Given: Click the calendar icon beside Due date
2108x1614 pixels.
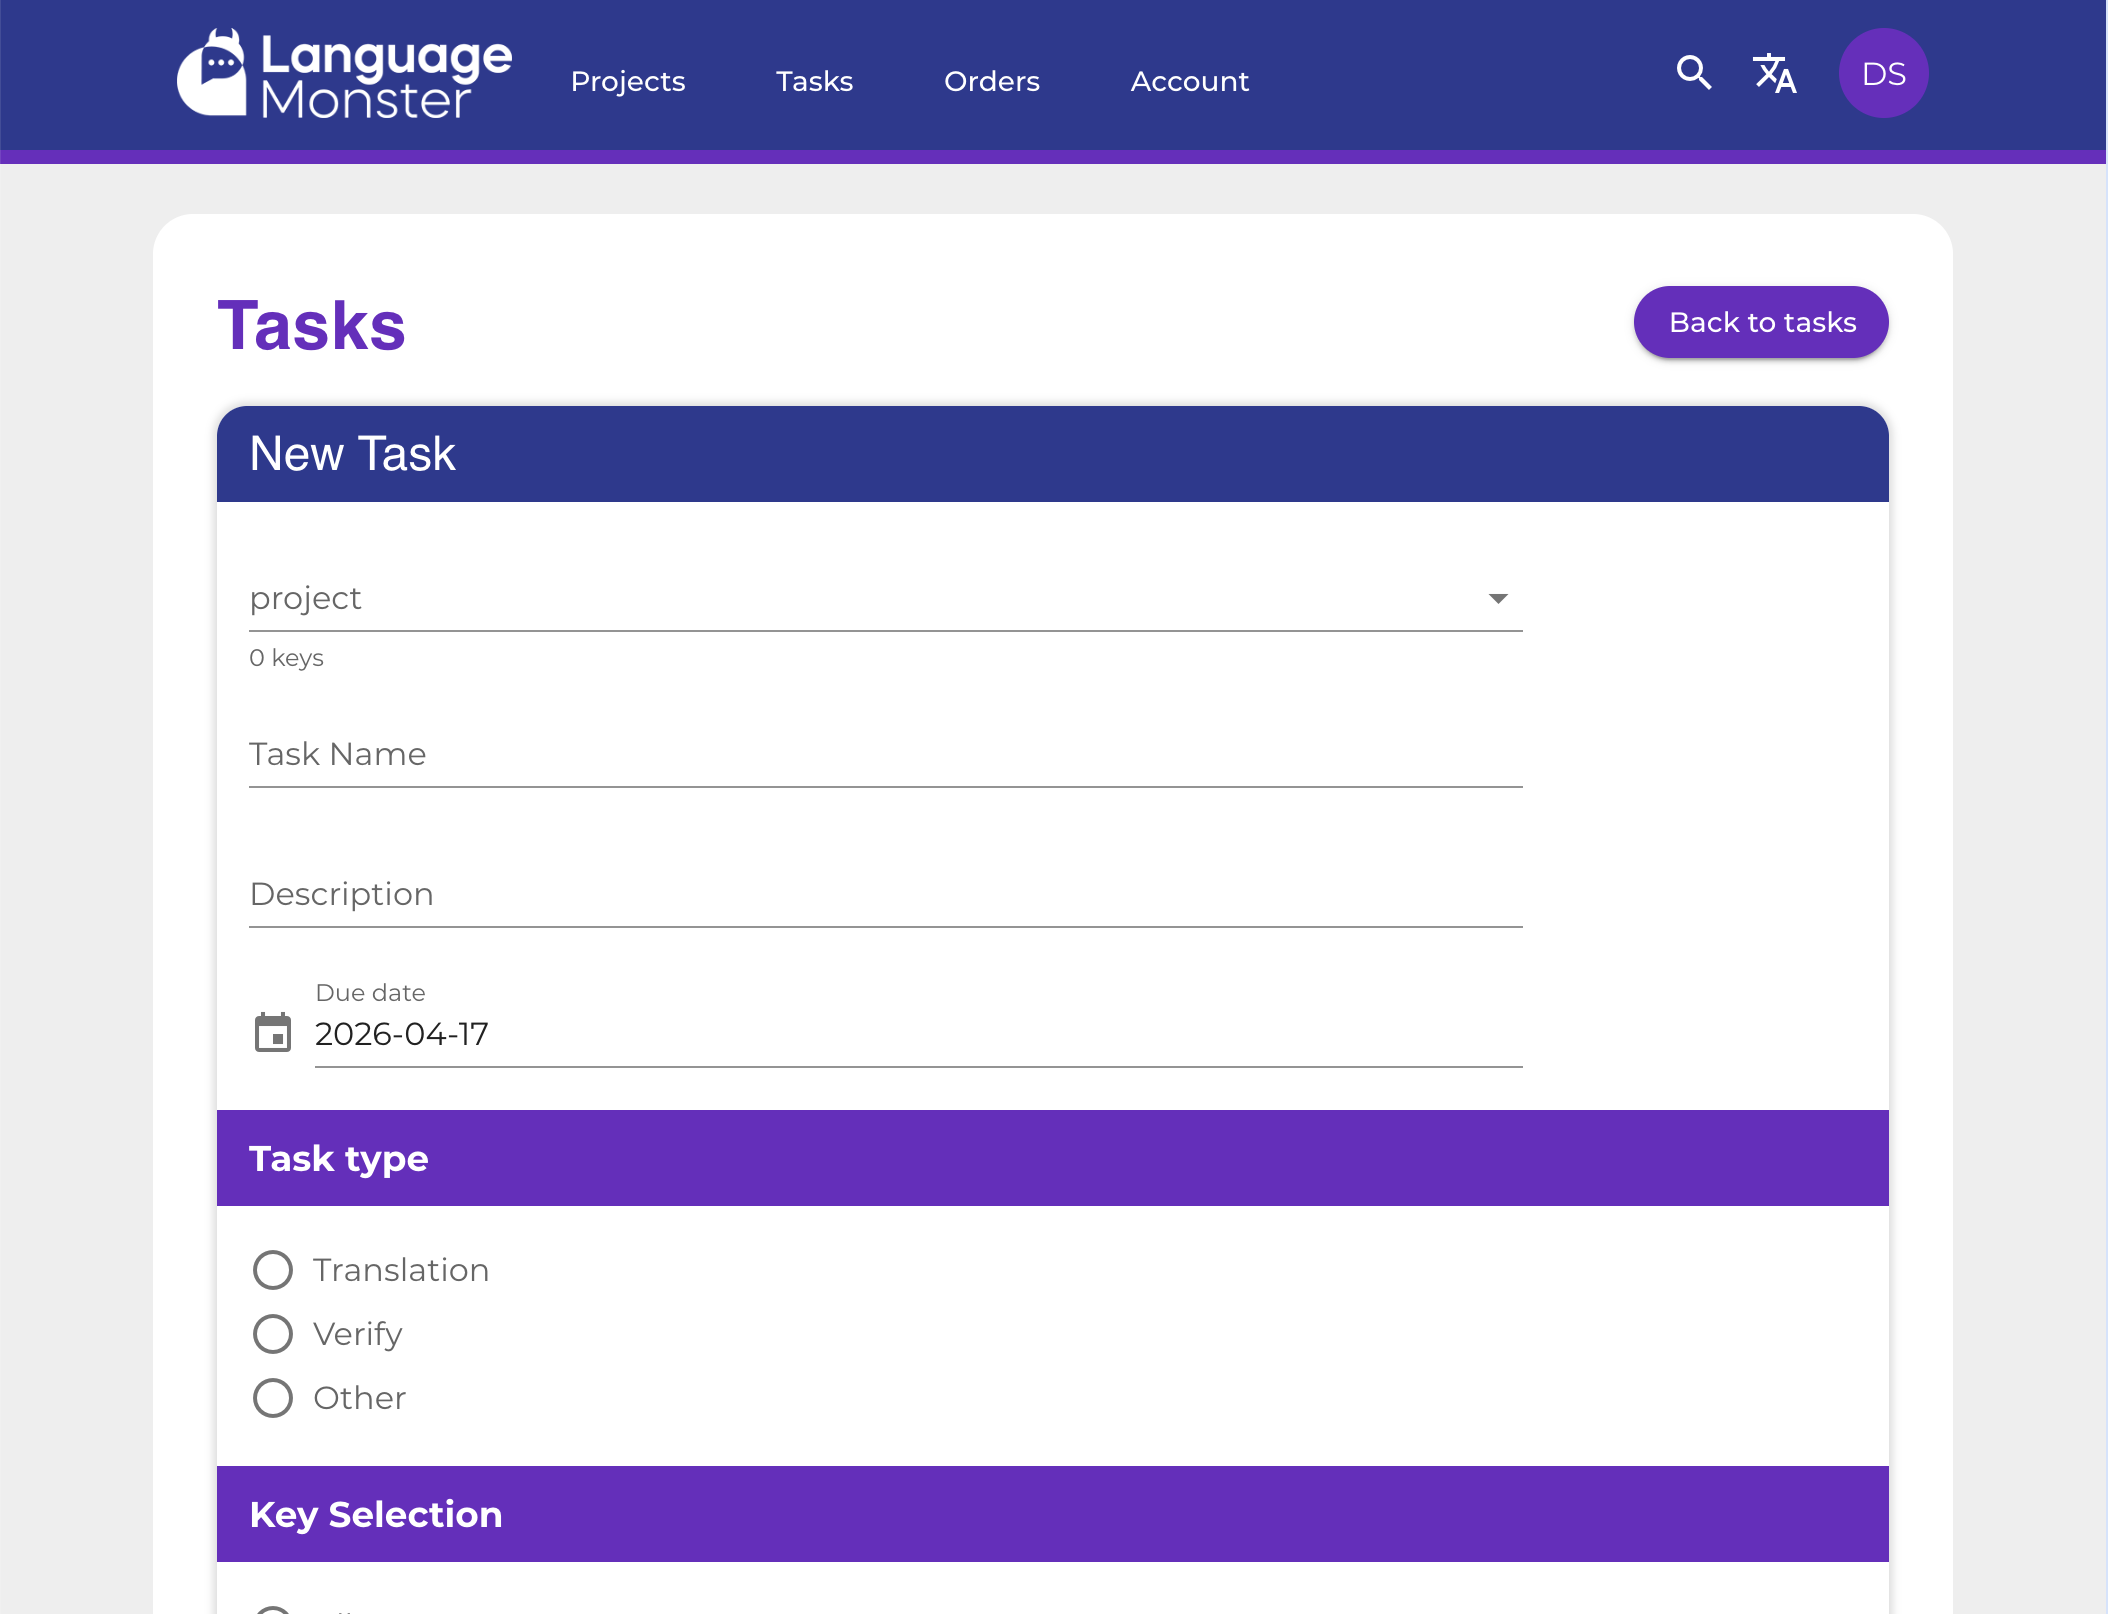Looking at the screenshot, I should [272, 1033].
